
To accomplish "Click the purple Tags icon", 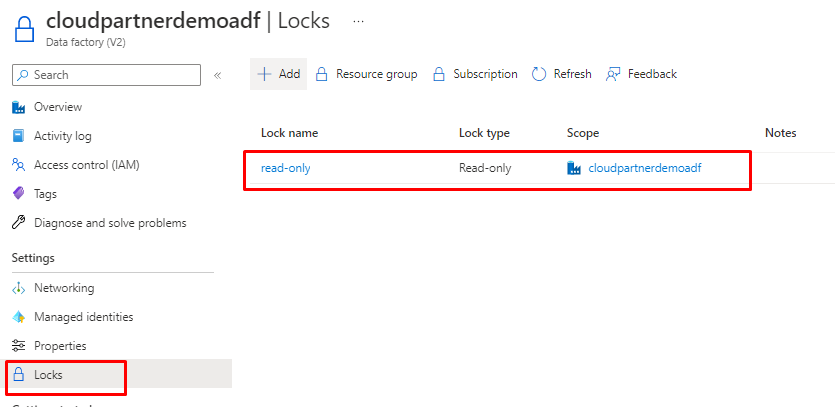I will (x=18, y=194).
